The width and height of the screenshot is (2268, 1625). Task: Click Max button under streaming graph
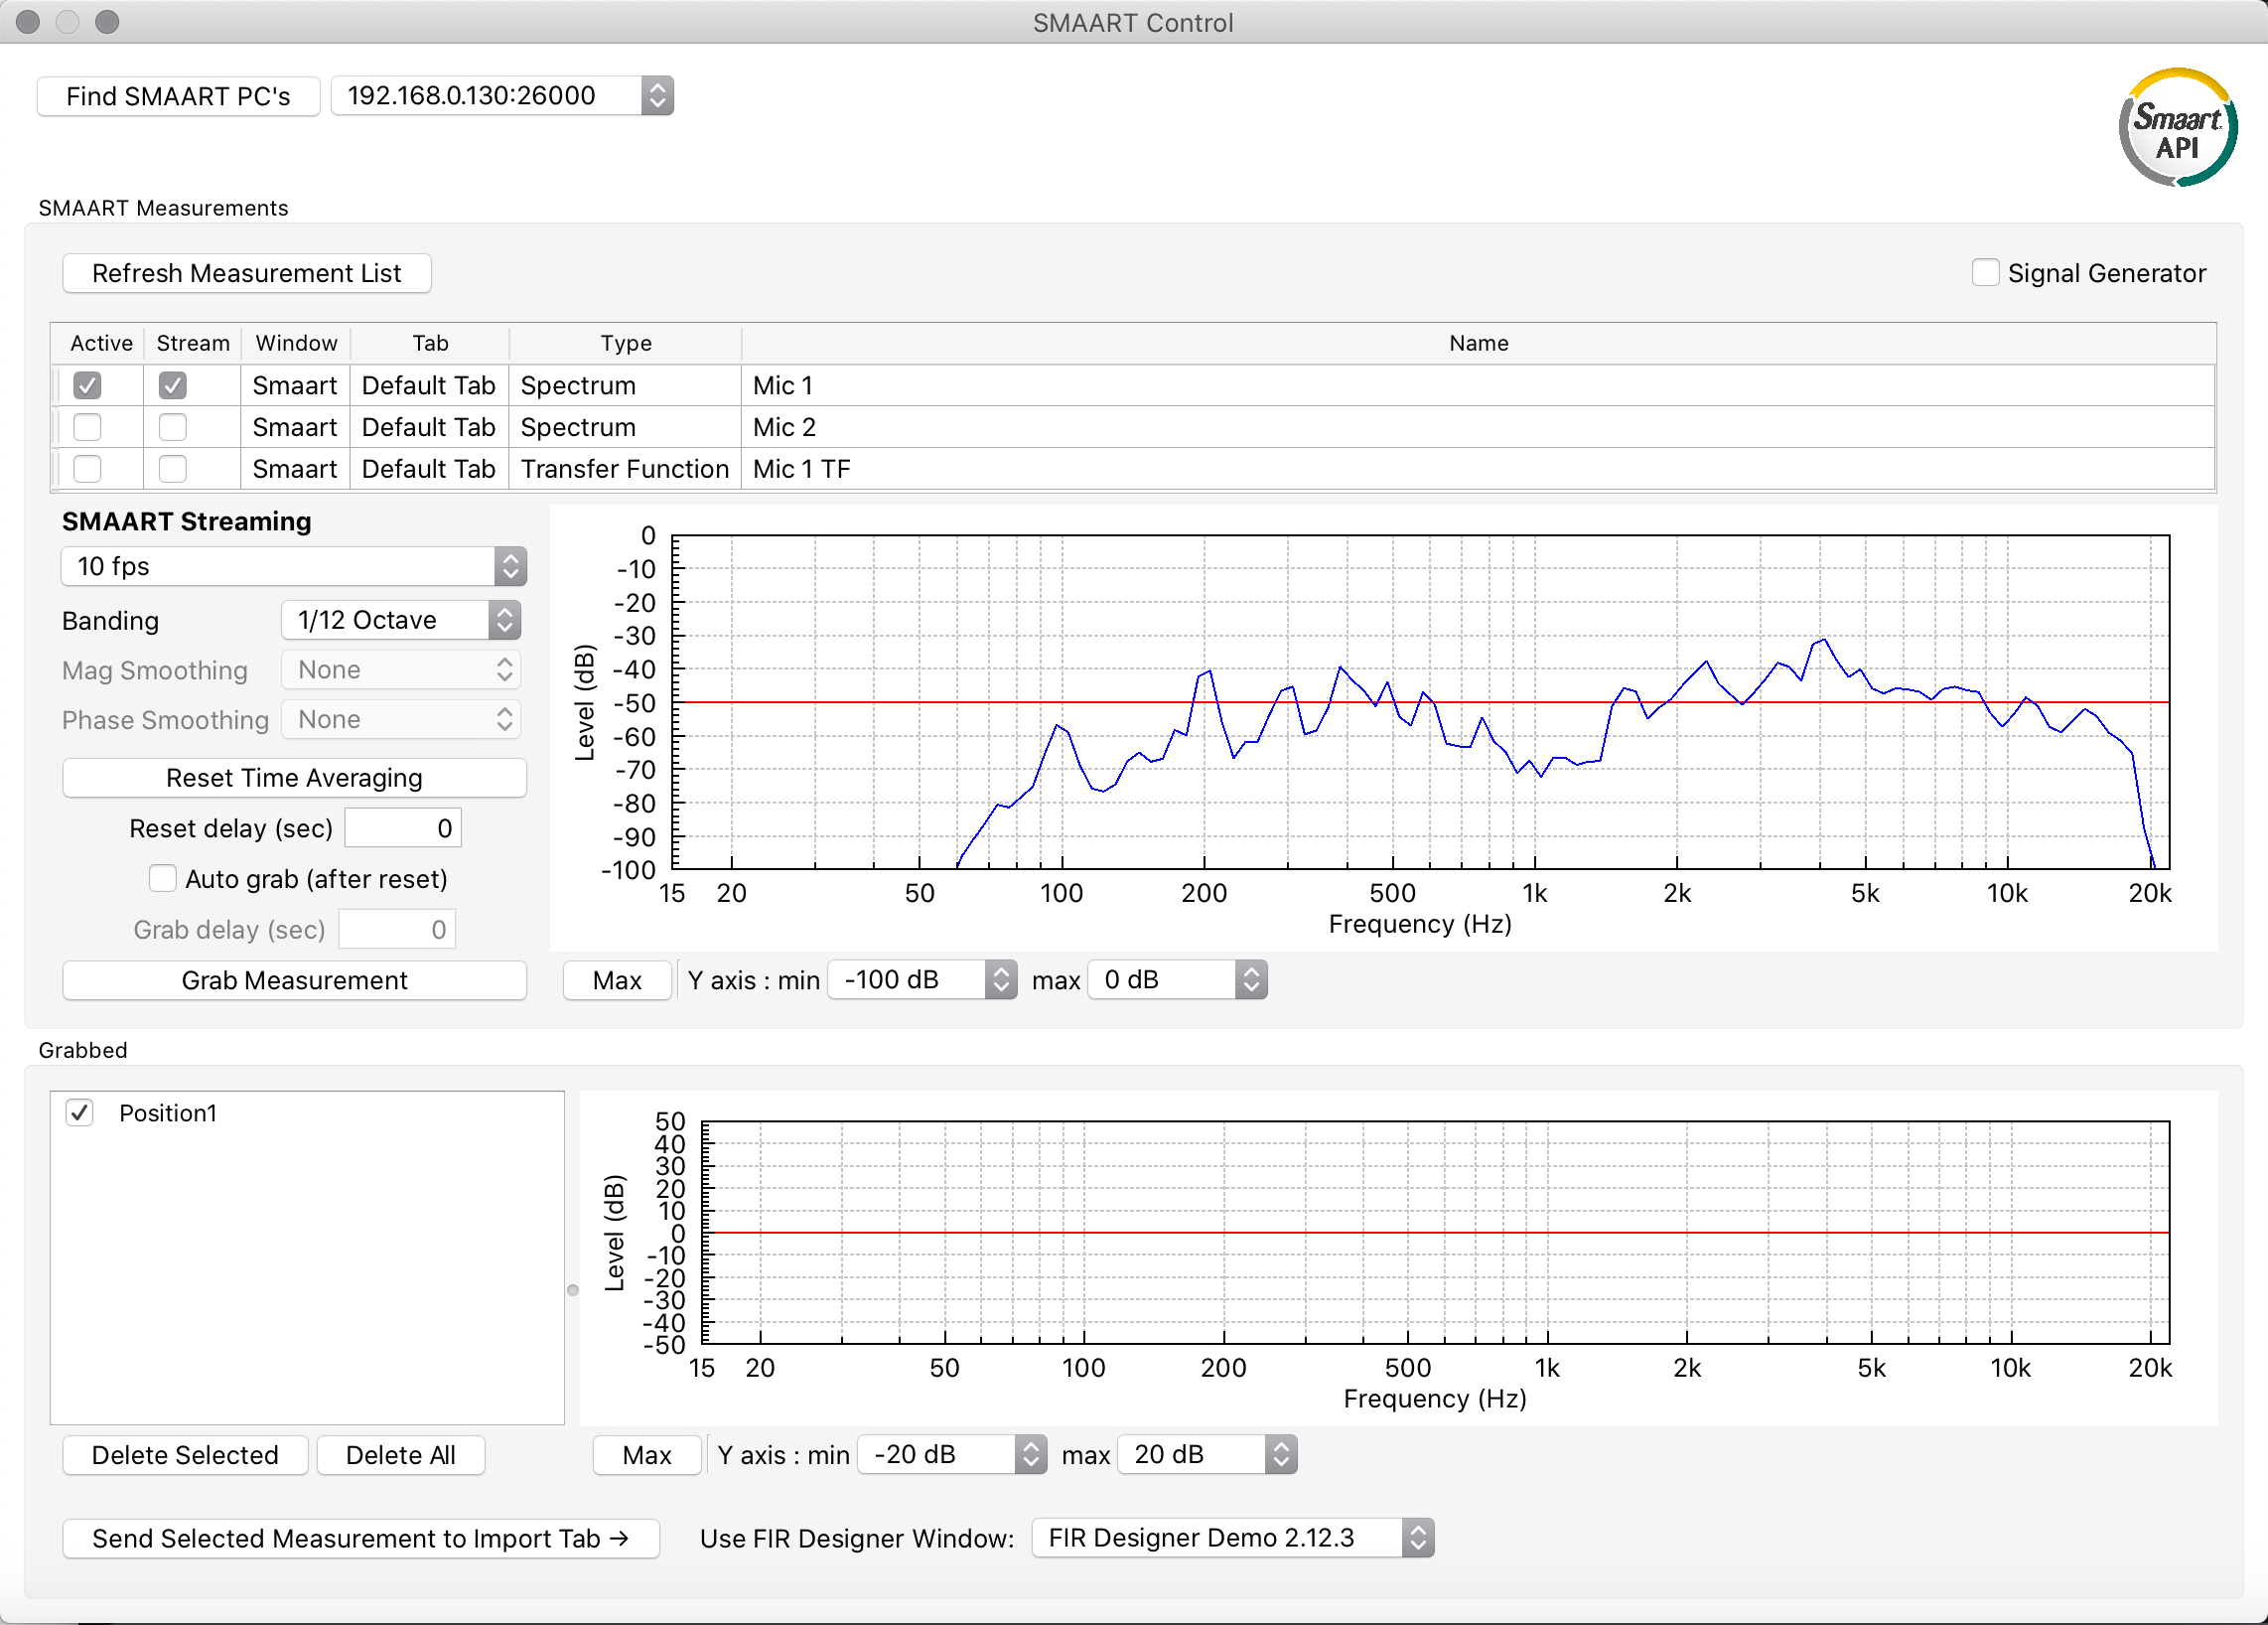pos(617,980)
